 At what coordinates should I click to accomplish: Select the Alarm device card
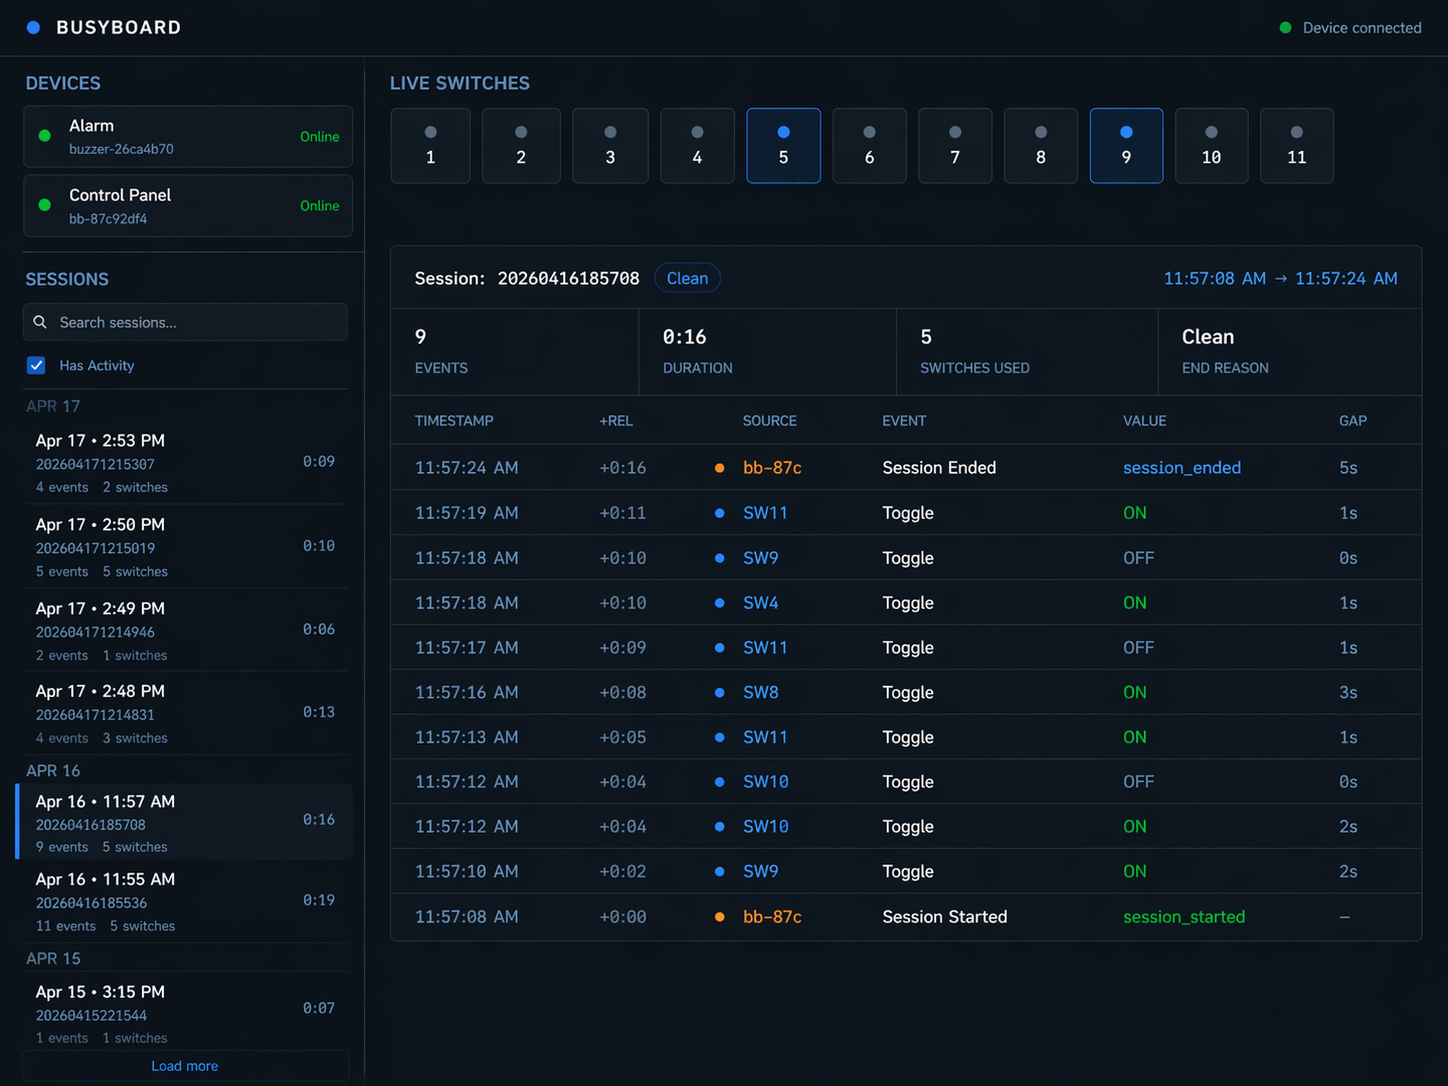188,137
